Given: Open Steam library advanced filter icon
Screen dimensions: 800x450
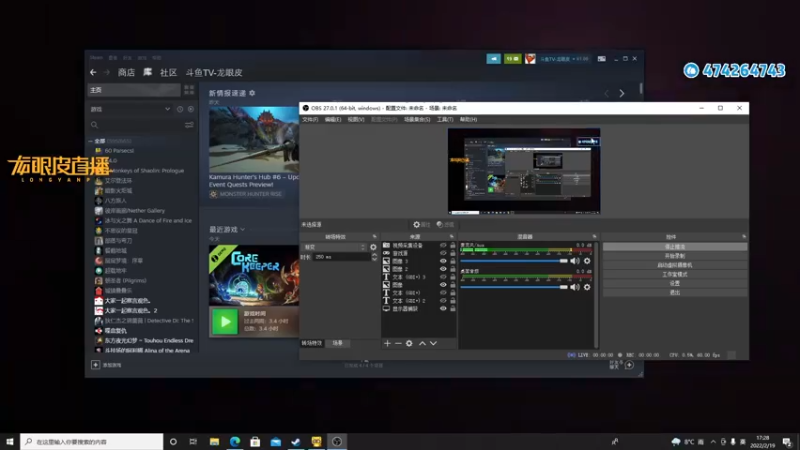Looking at the screenshot, I should pos(189,125).
